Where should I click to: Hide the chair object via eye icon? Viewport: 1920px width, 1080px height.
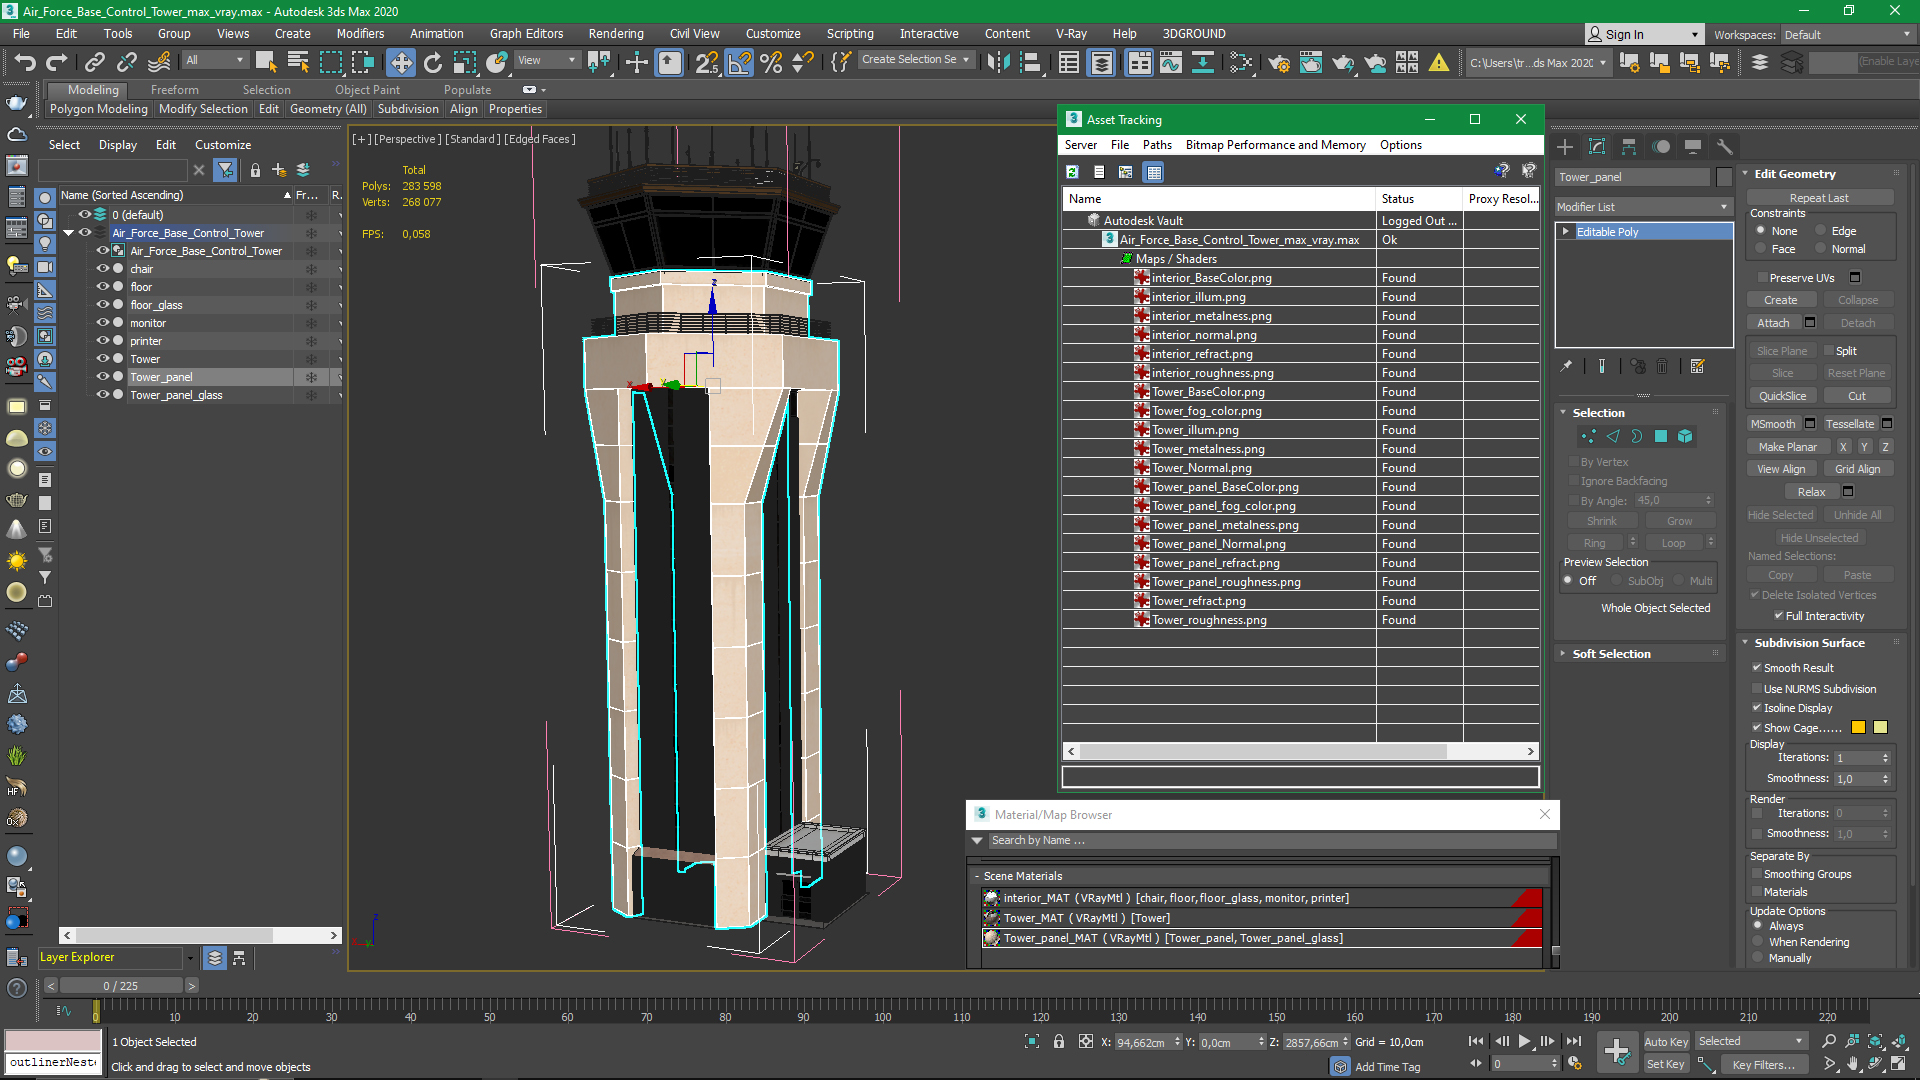click(x=102, y=269)
